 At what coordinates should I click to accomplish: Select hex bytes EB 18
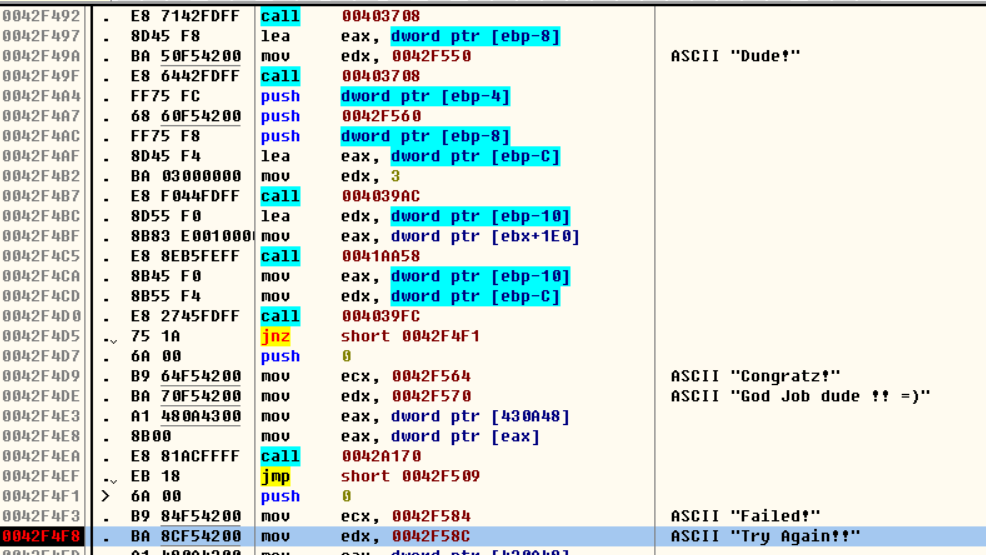click(x=155, y=476)
